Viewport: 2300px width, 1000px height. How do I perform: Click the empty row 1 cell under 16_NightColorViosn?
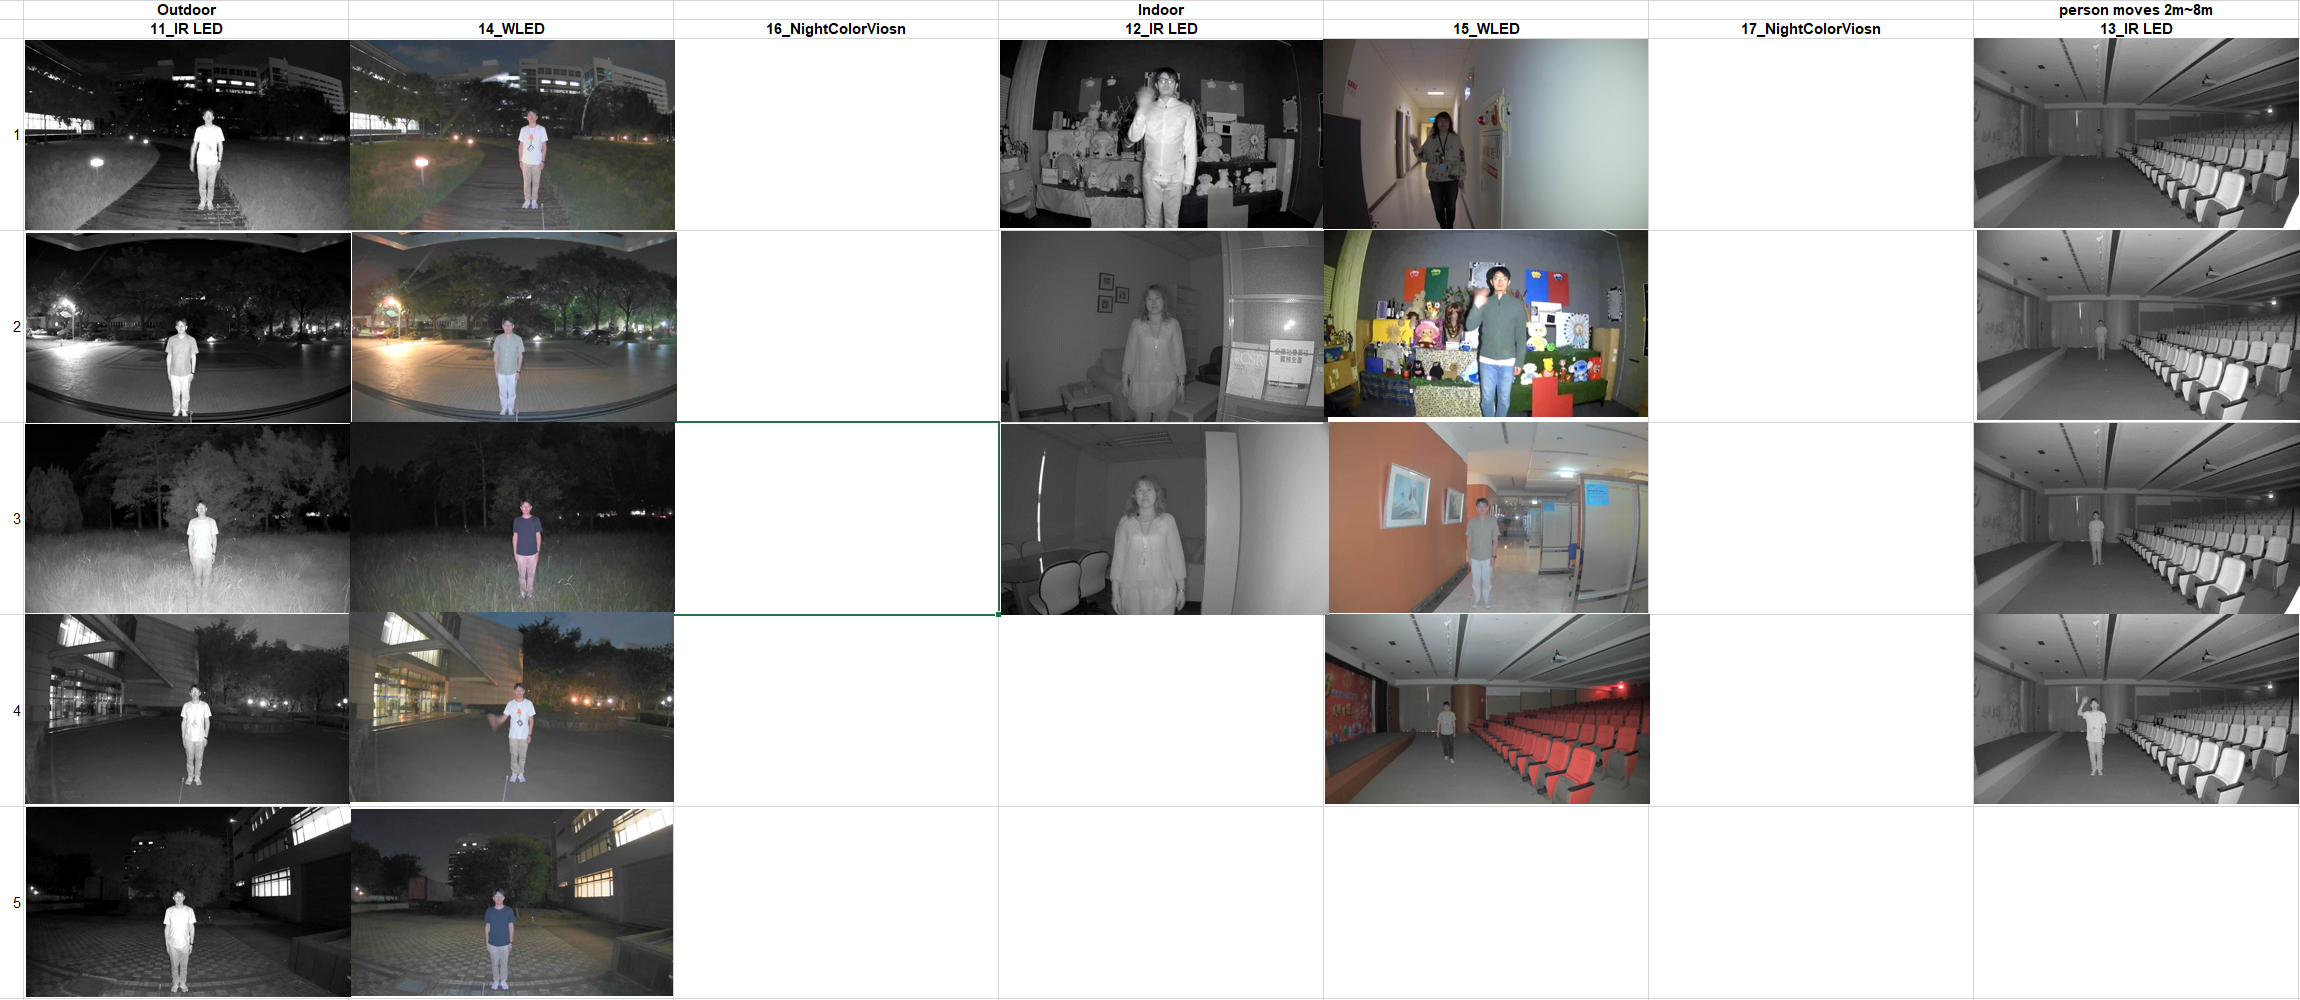[x=835, y=135]
